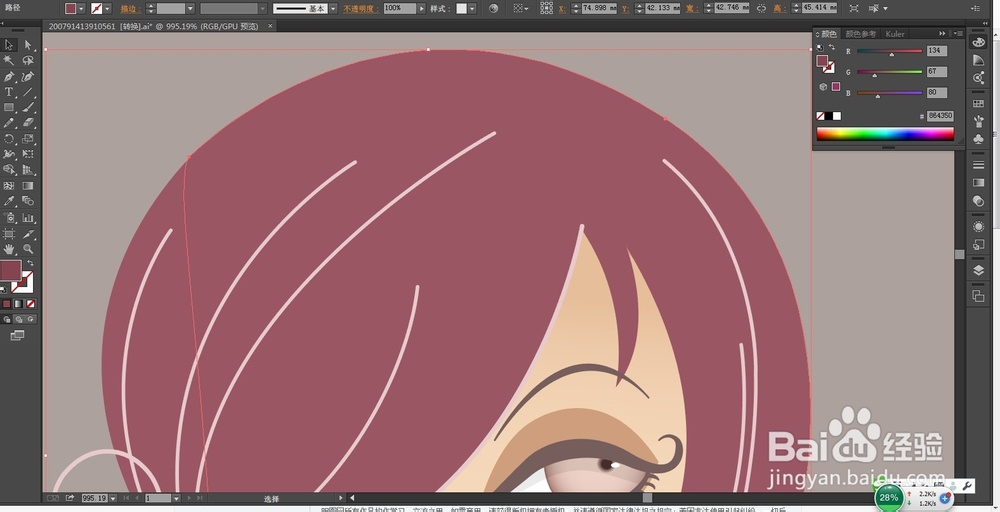Screen dimensions: 1000x512
Task: Open the 不透明度 opacity panel link
Action: tap(361, 9)
